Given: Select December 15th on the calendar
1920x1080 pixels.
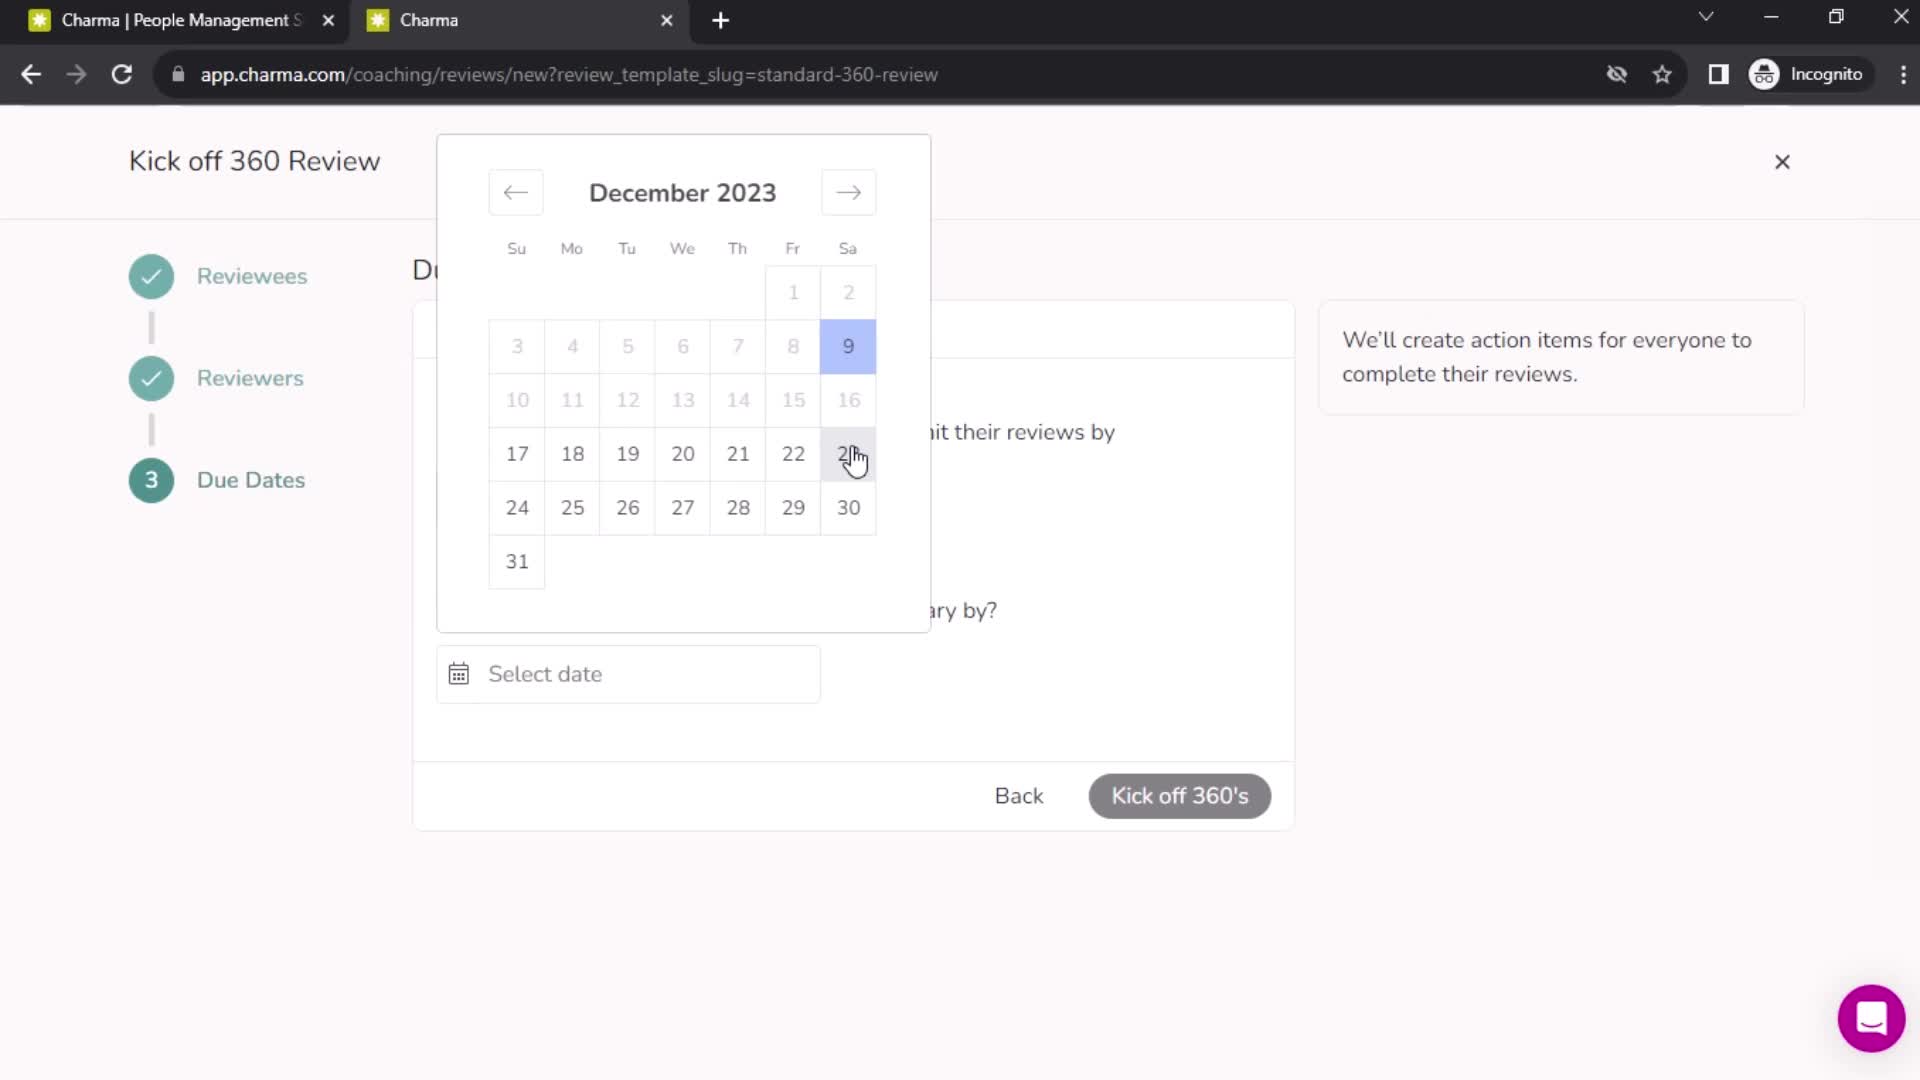Looking at the screenshot, I should [x=793, y=400].
